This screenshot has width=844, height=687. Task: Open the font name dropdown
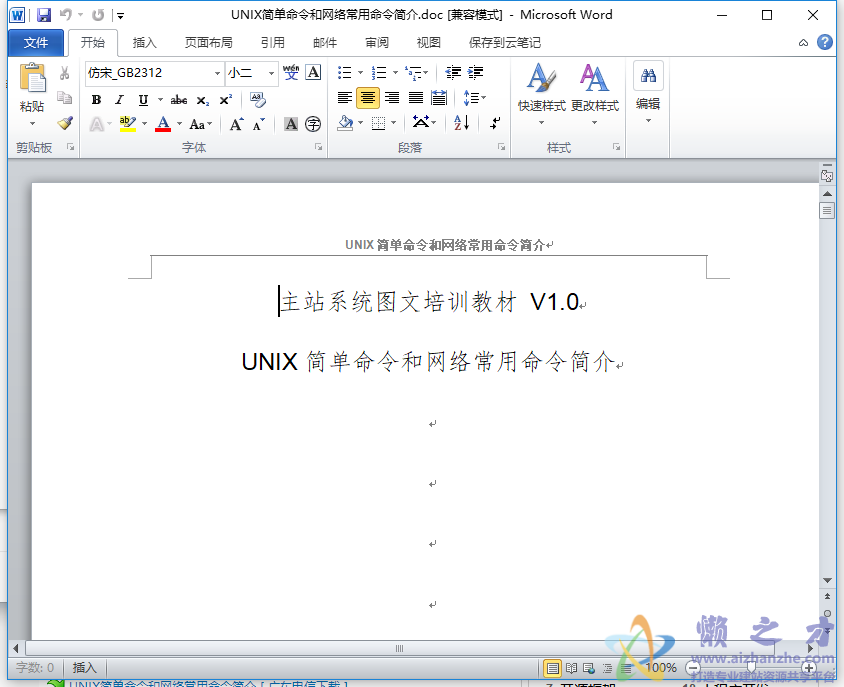click(218, 73)
